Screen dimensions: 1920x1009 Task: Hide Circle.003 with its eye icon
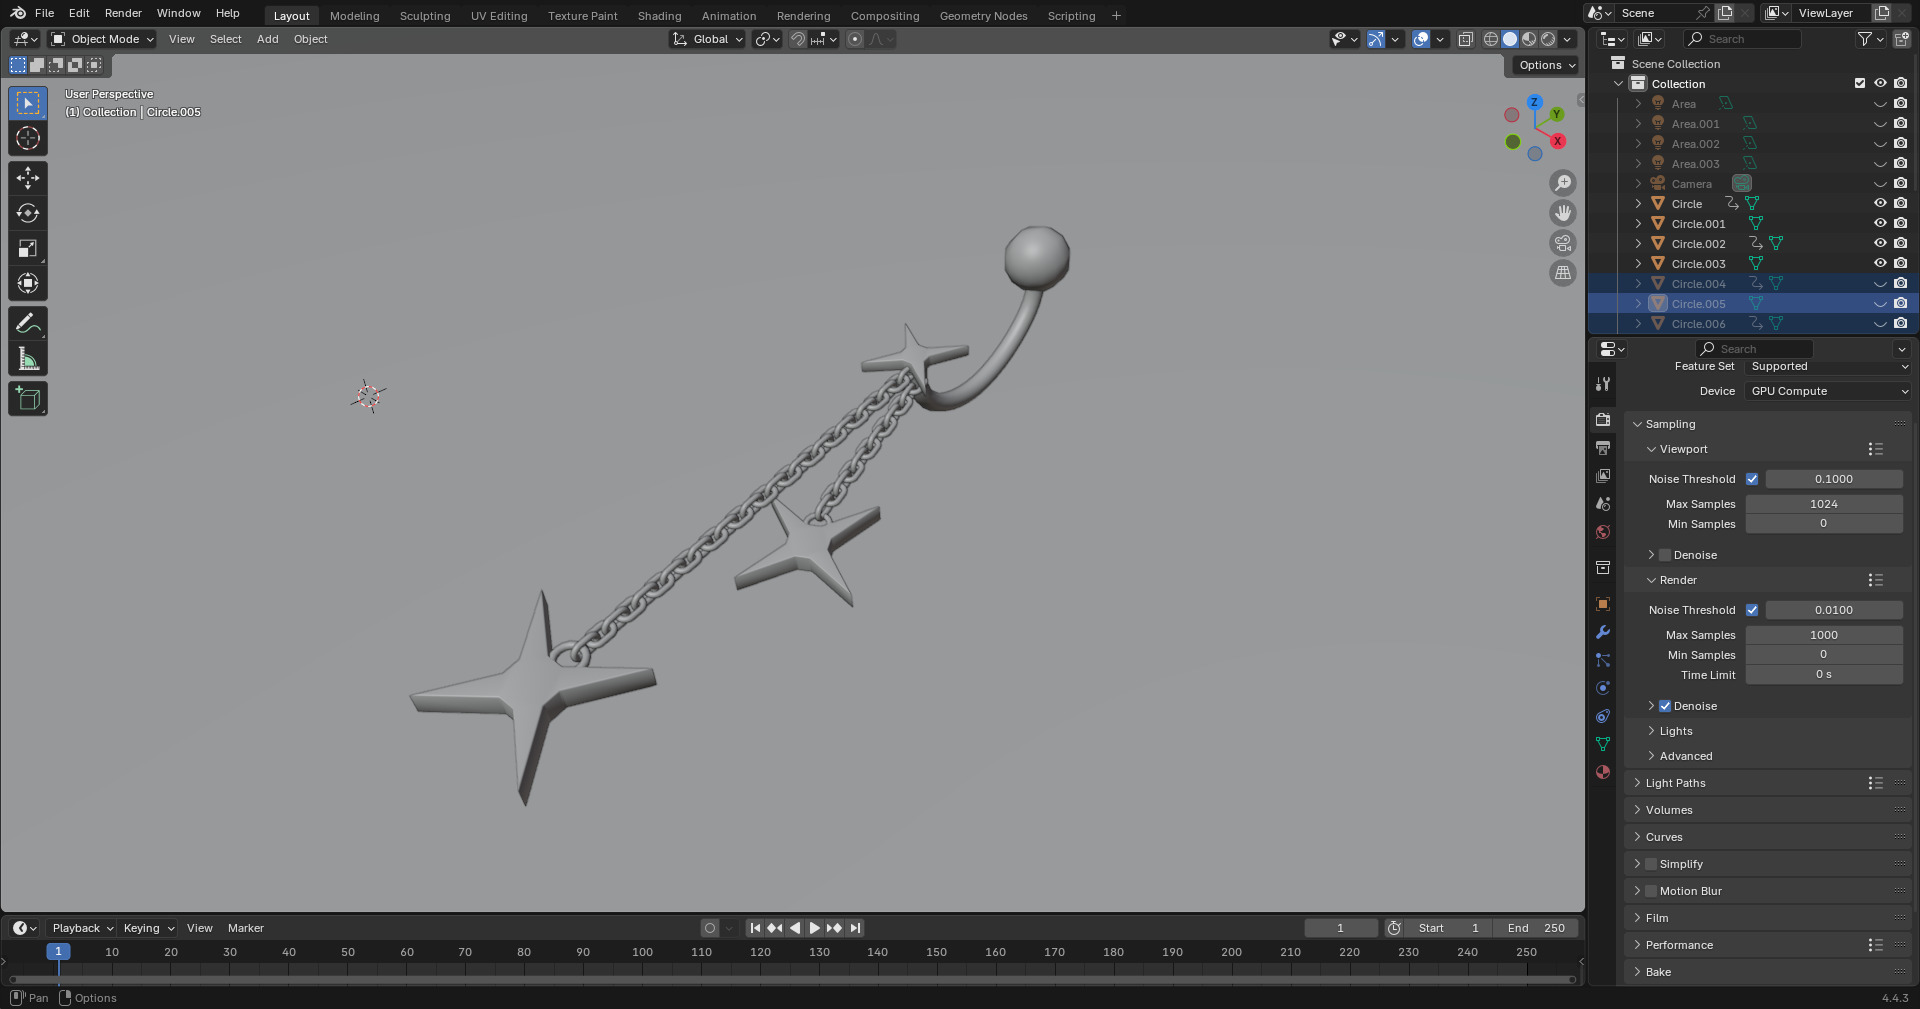(1880, 264)
